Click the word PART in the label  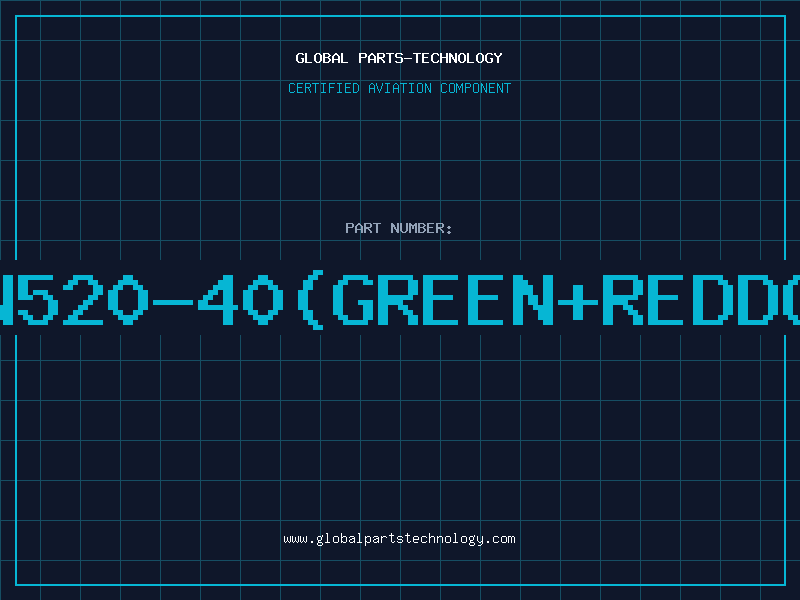pyautogui.click(x=361, y=228)
